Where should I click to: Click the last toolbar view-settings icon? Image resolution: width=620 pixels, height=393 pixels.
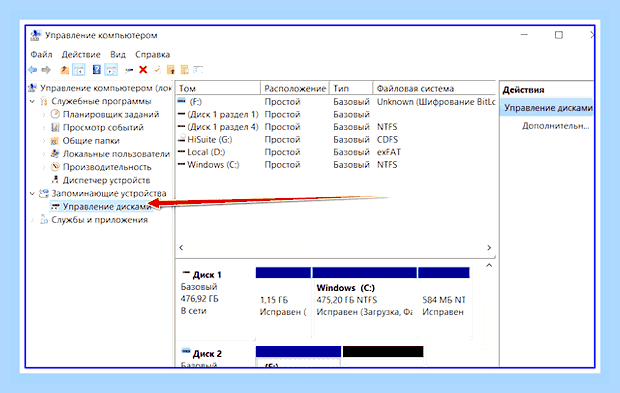pos(198,70)
